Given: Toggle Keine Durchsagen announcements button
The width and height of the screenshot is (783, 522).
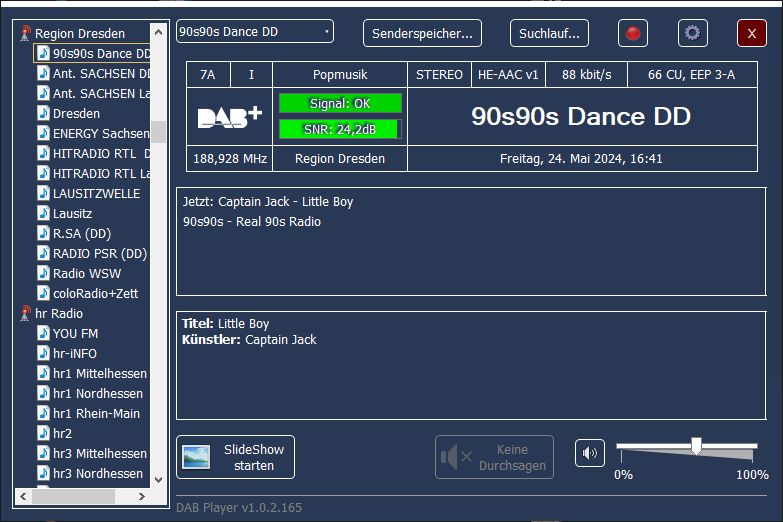Looking at the screenshot, I should (x=494, y=457).
